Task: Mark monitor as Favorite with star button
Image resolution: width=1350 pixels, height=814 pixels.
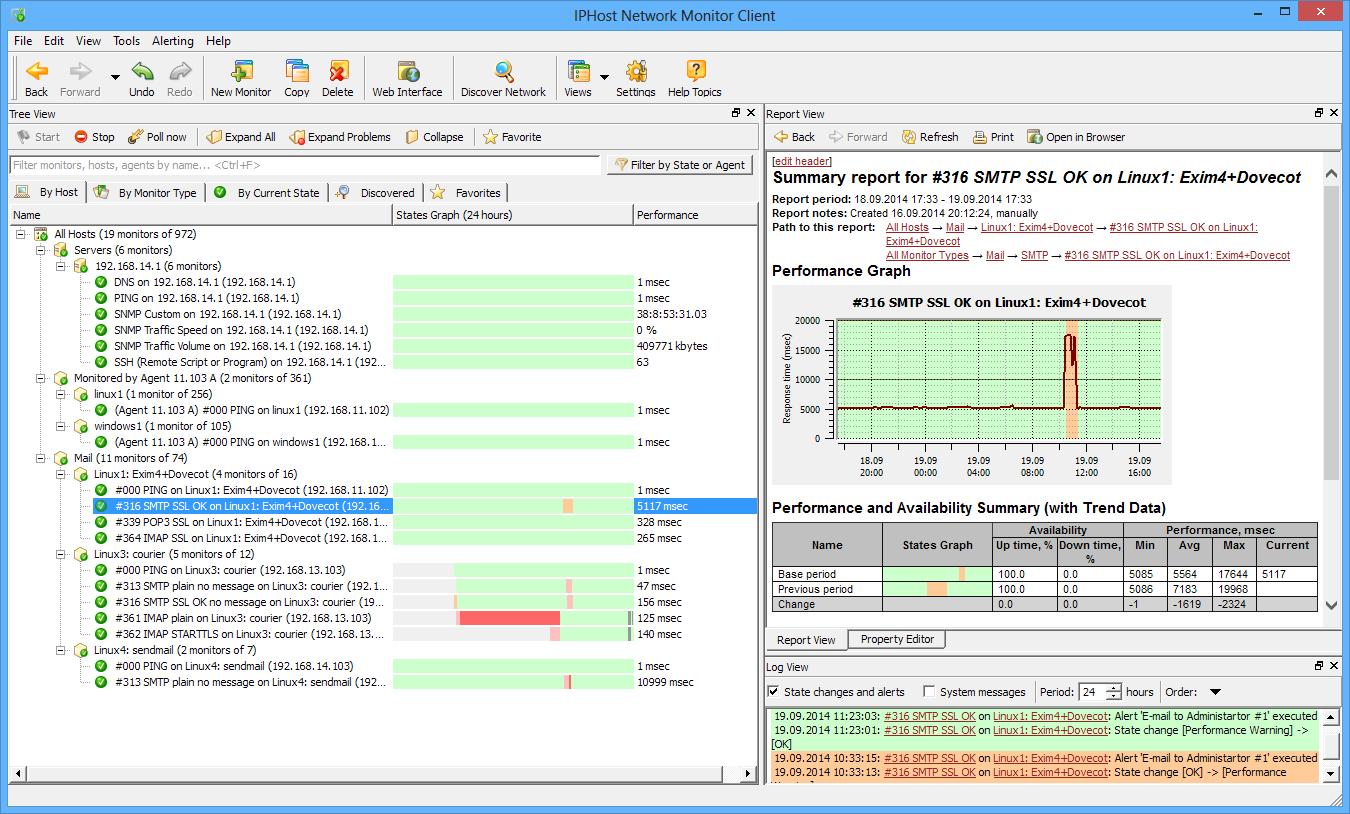Action: pos(512,137)
